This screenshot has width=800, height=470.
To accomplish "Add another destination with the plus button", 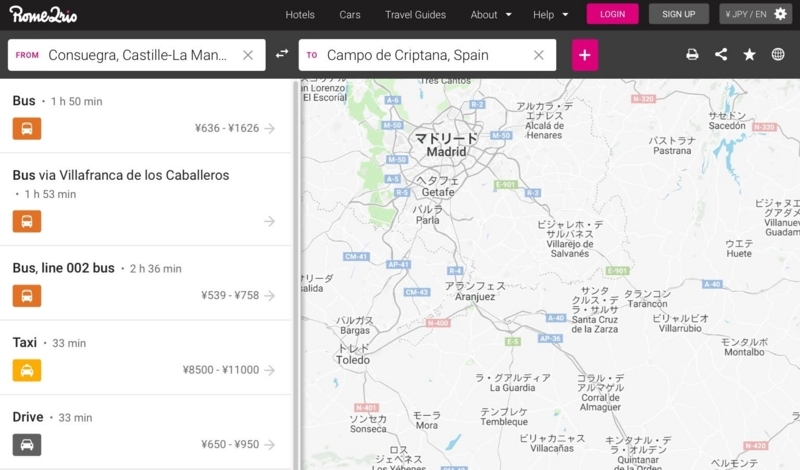I will (x=585, y=55).
